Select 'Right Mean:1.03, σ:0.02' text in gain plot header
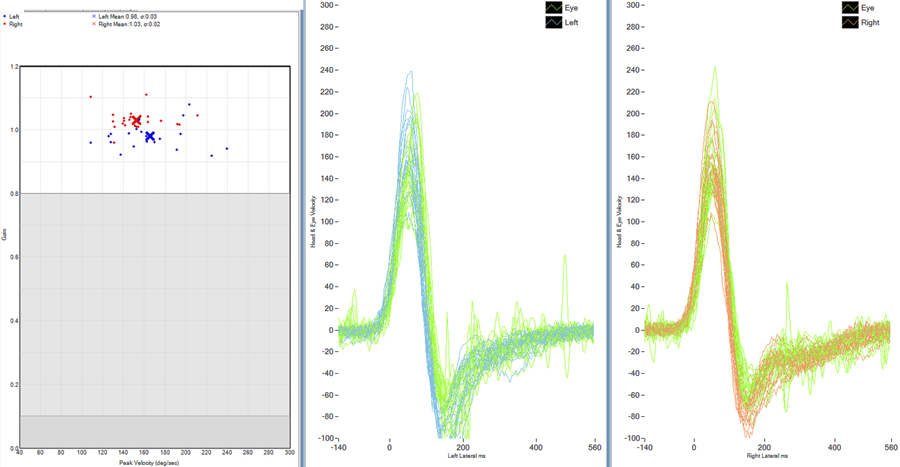This screenshot has width=900, height=467. 129,24
